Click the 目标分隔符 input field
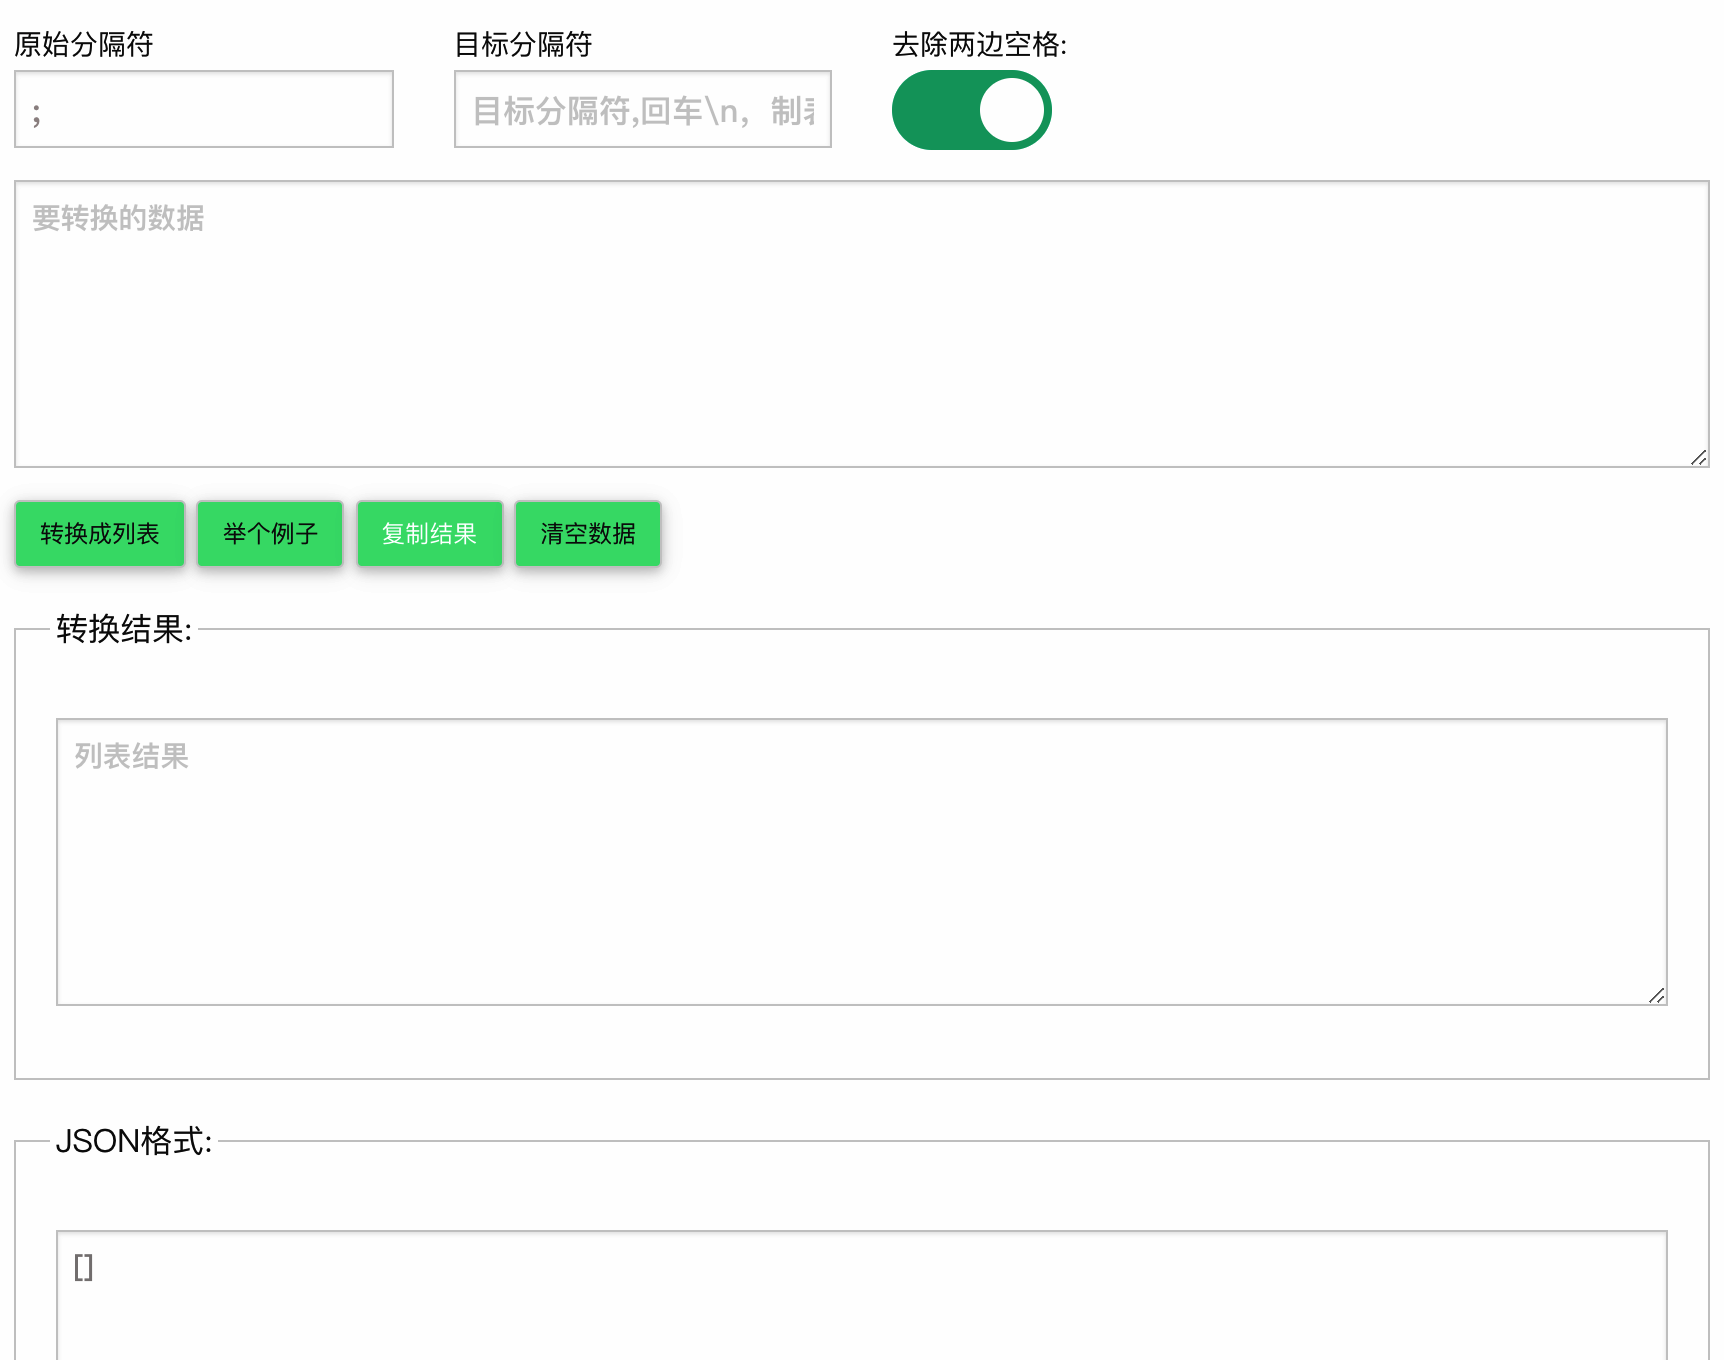Screen dimensions: 1724x1360 pos(643,109)
